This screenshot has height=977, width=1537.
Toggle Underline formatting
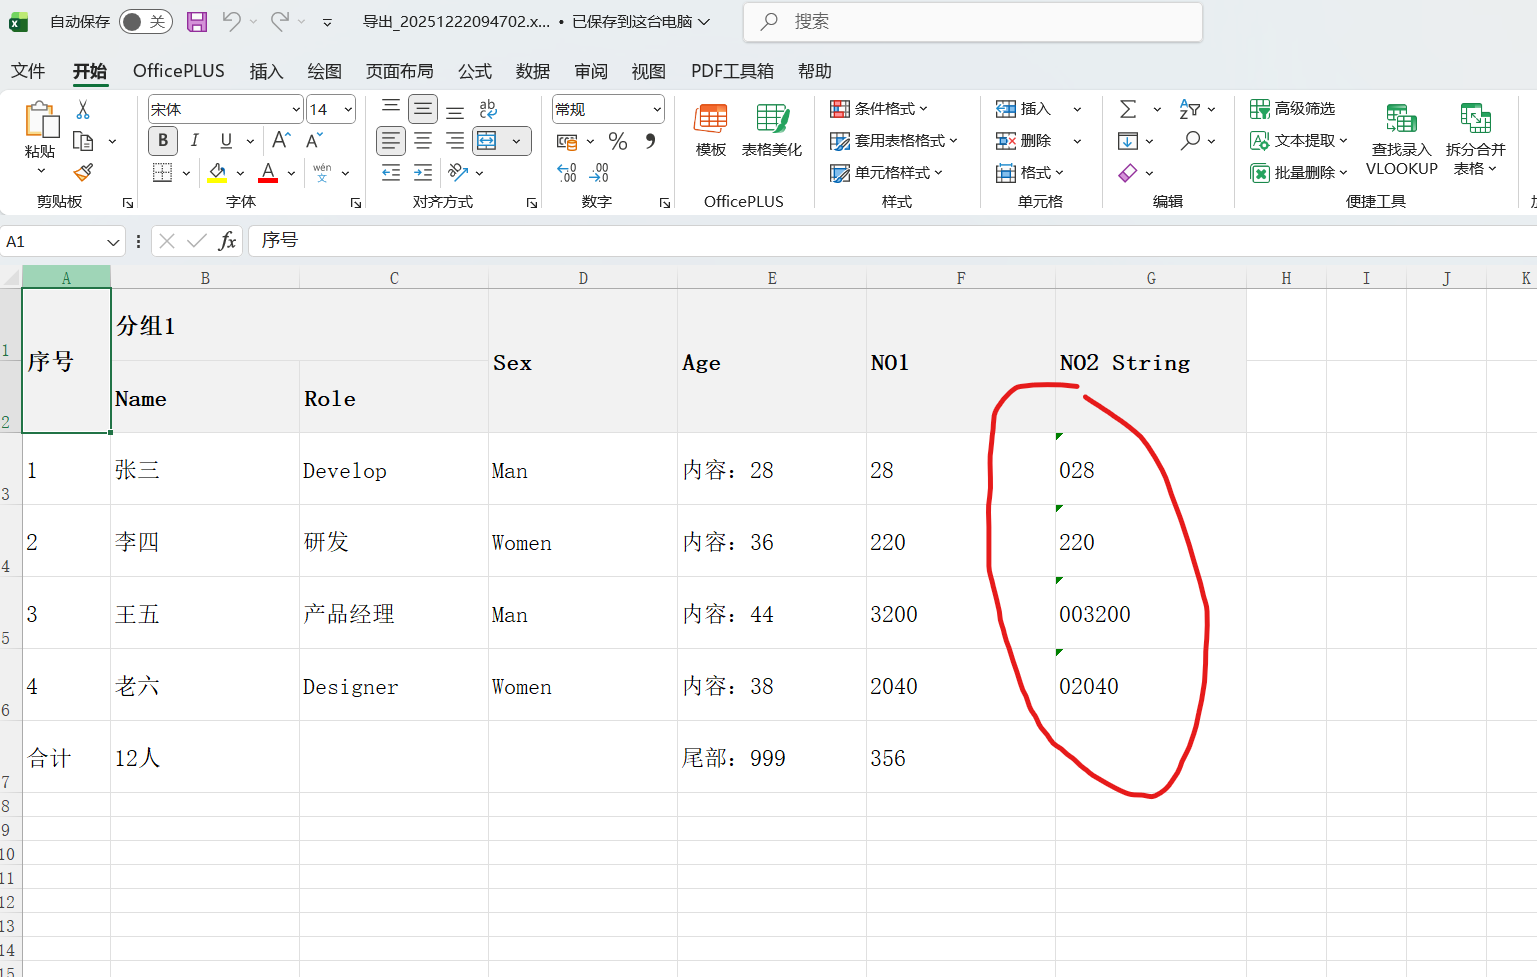click(x=226, y=141)
